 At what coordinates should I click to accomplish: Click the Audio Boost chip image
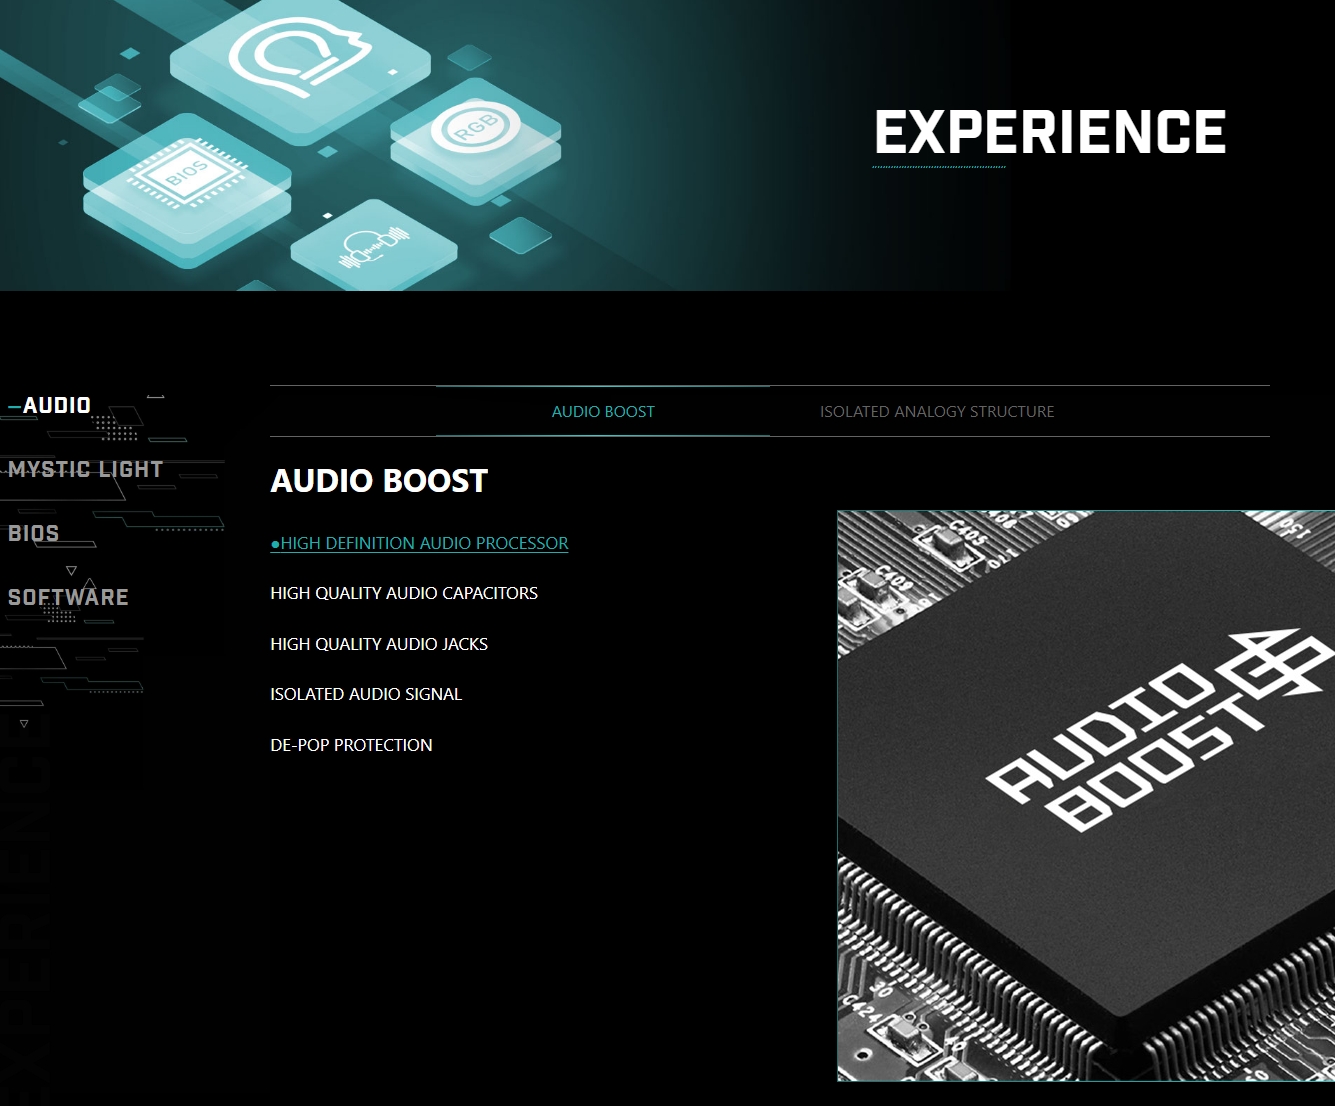tap(1086, 796)
